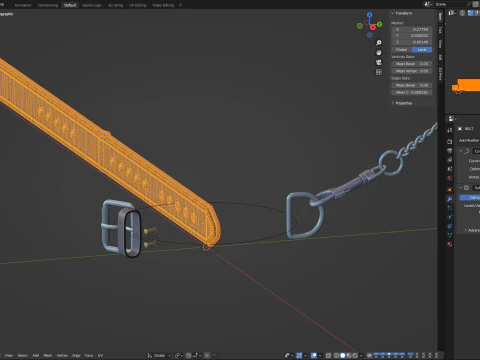Image resolution: width=480 pixels, height=360 pixels.
Task: Open pivot point dropdown
Action: pyautogui.click(x=179, y=355)
